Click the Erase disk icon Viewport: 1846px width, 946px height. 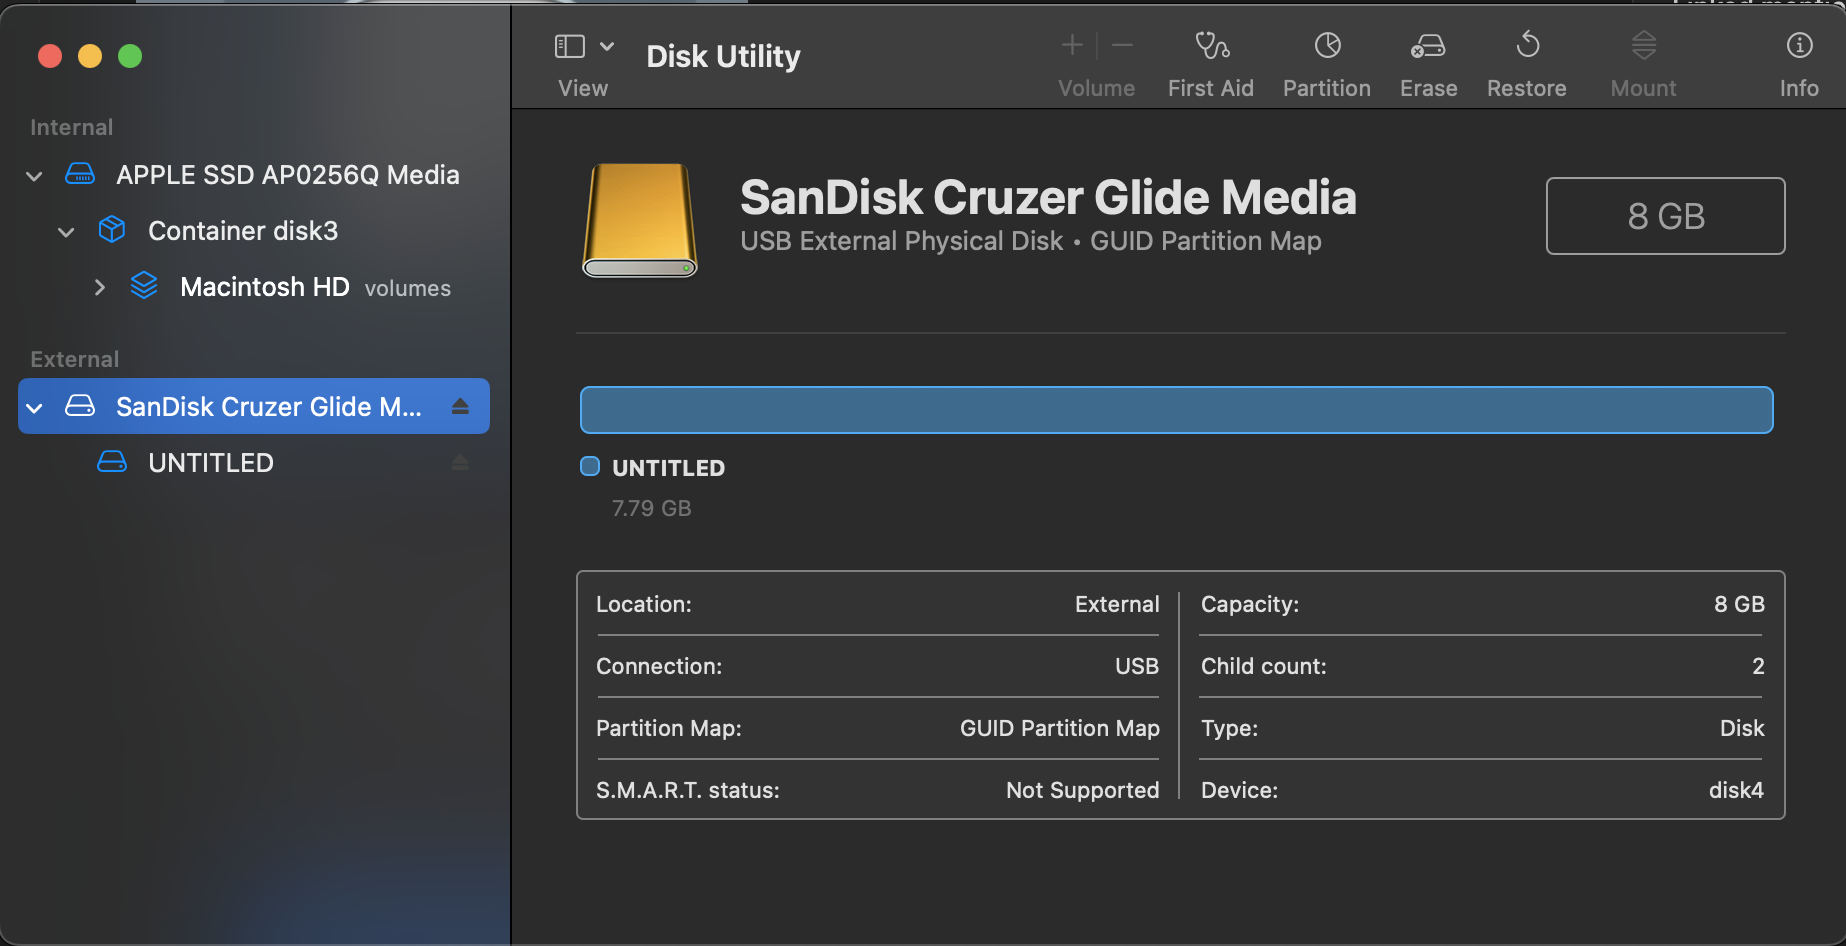click(x=1428, y=45)
